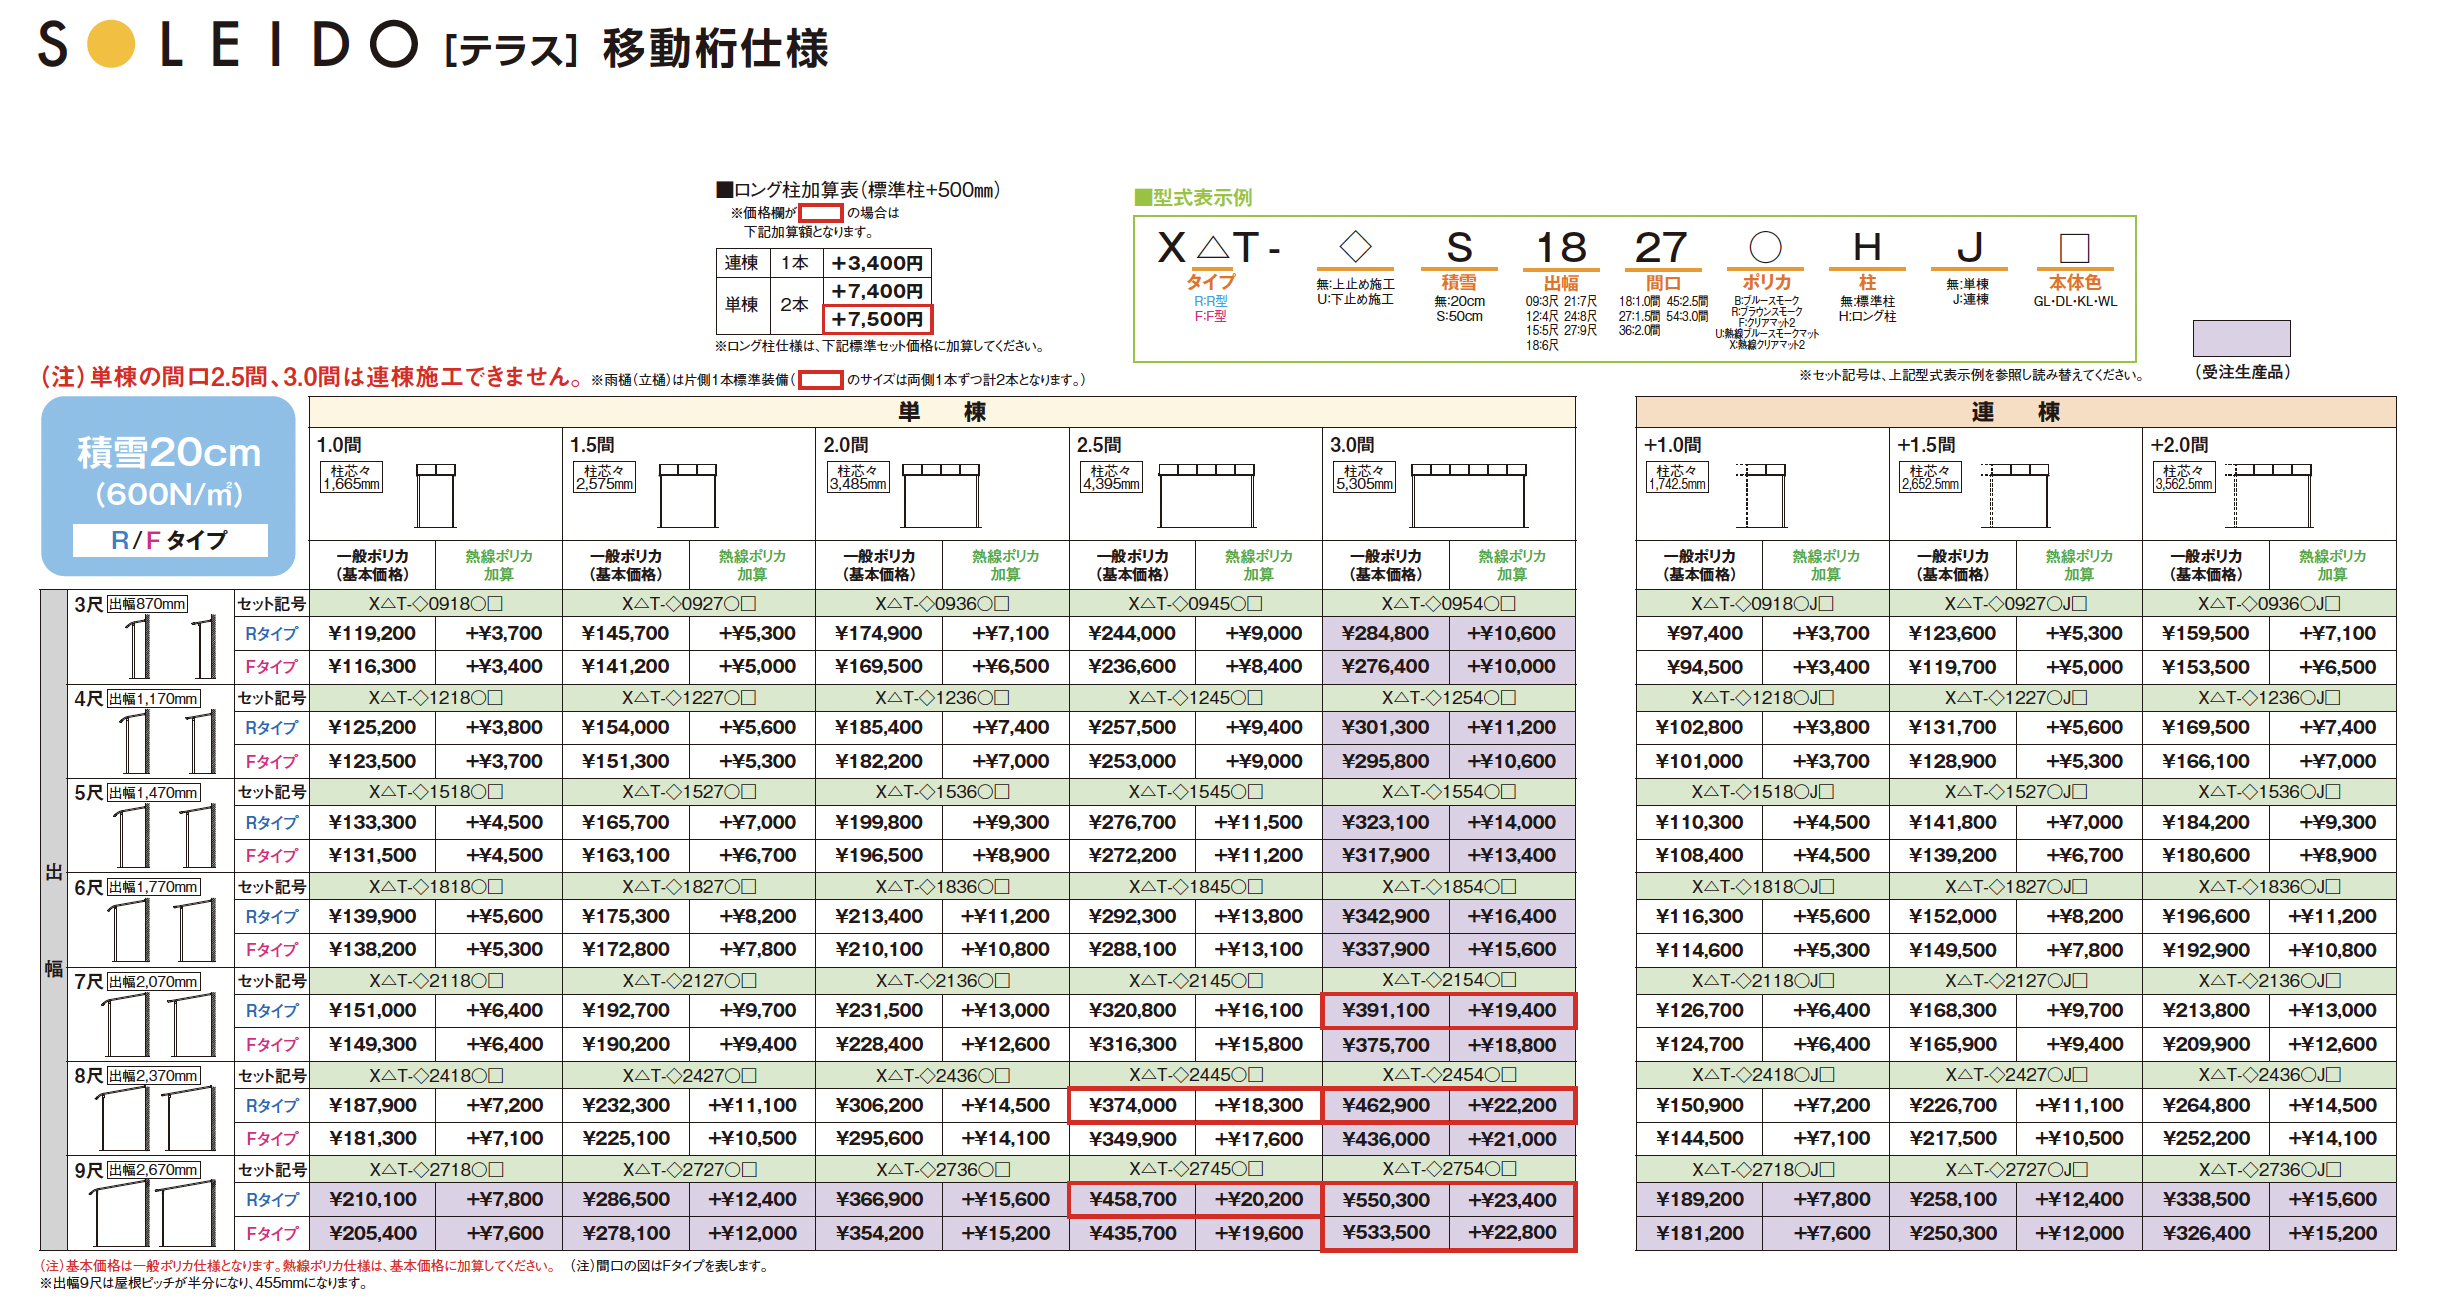This screenshot has height=1300, width=2442.
Task: Click the 柱芯々 3,562.5mm label
Action: click(2184, 477)
